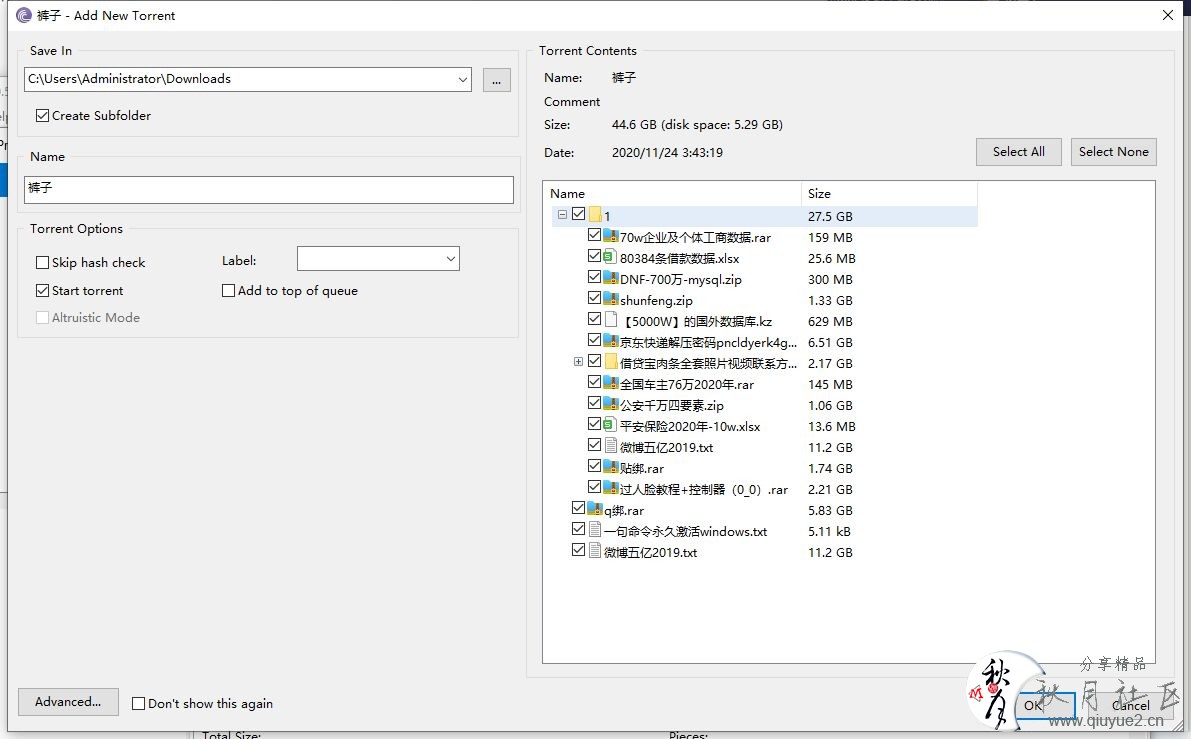Collapse the folder 1 tree node
Screen dimensions: 1191x739
click(562, 215)
